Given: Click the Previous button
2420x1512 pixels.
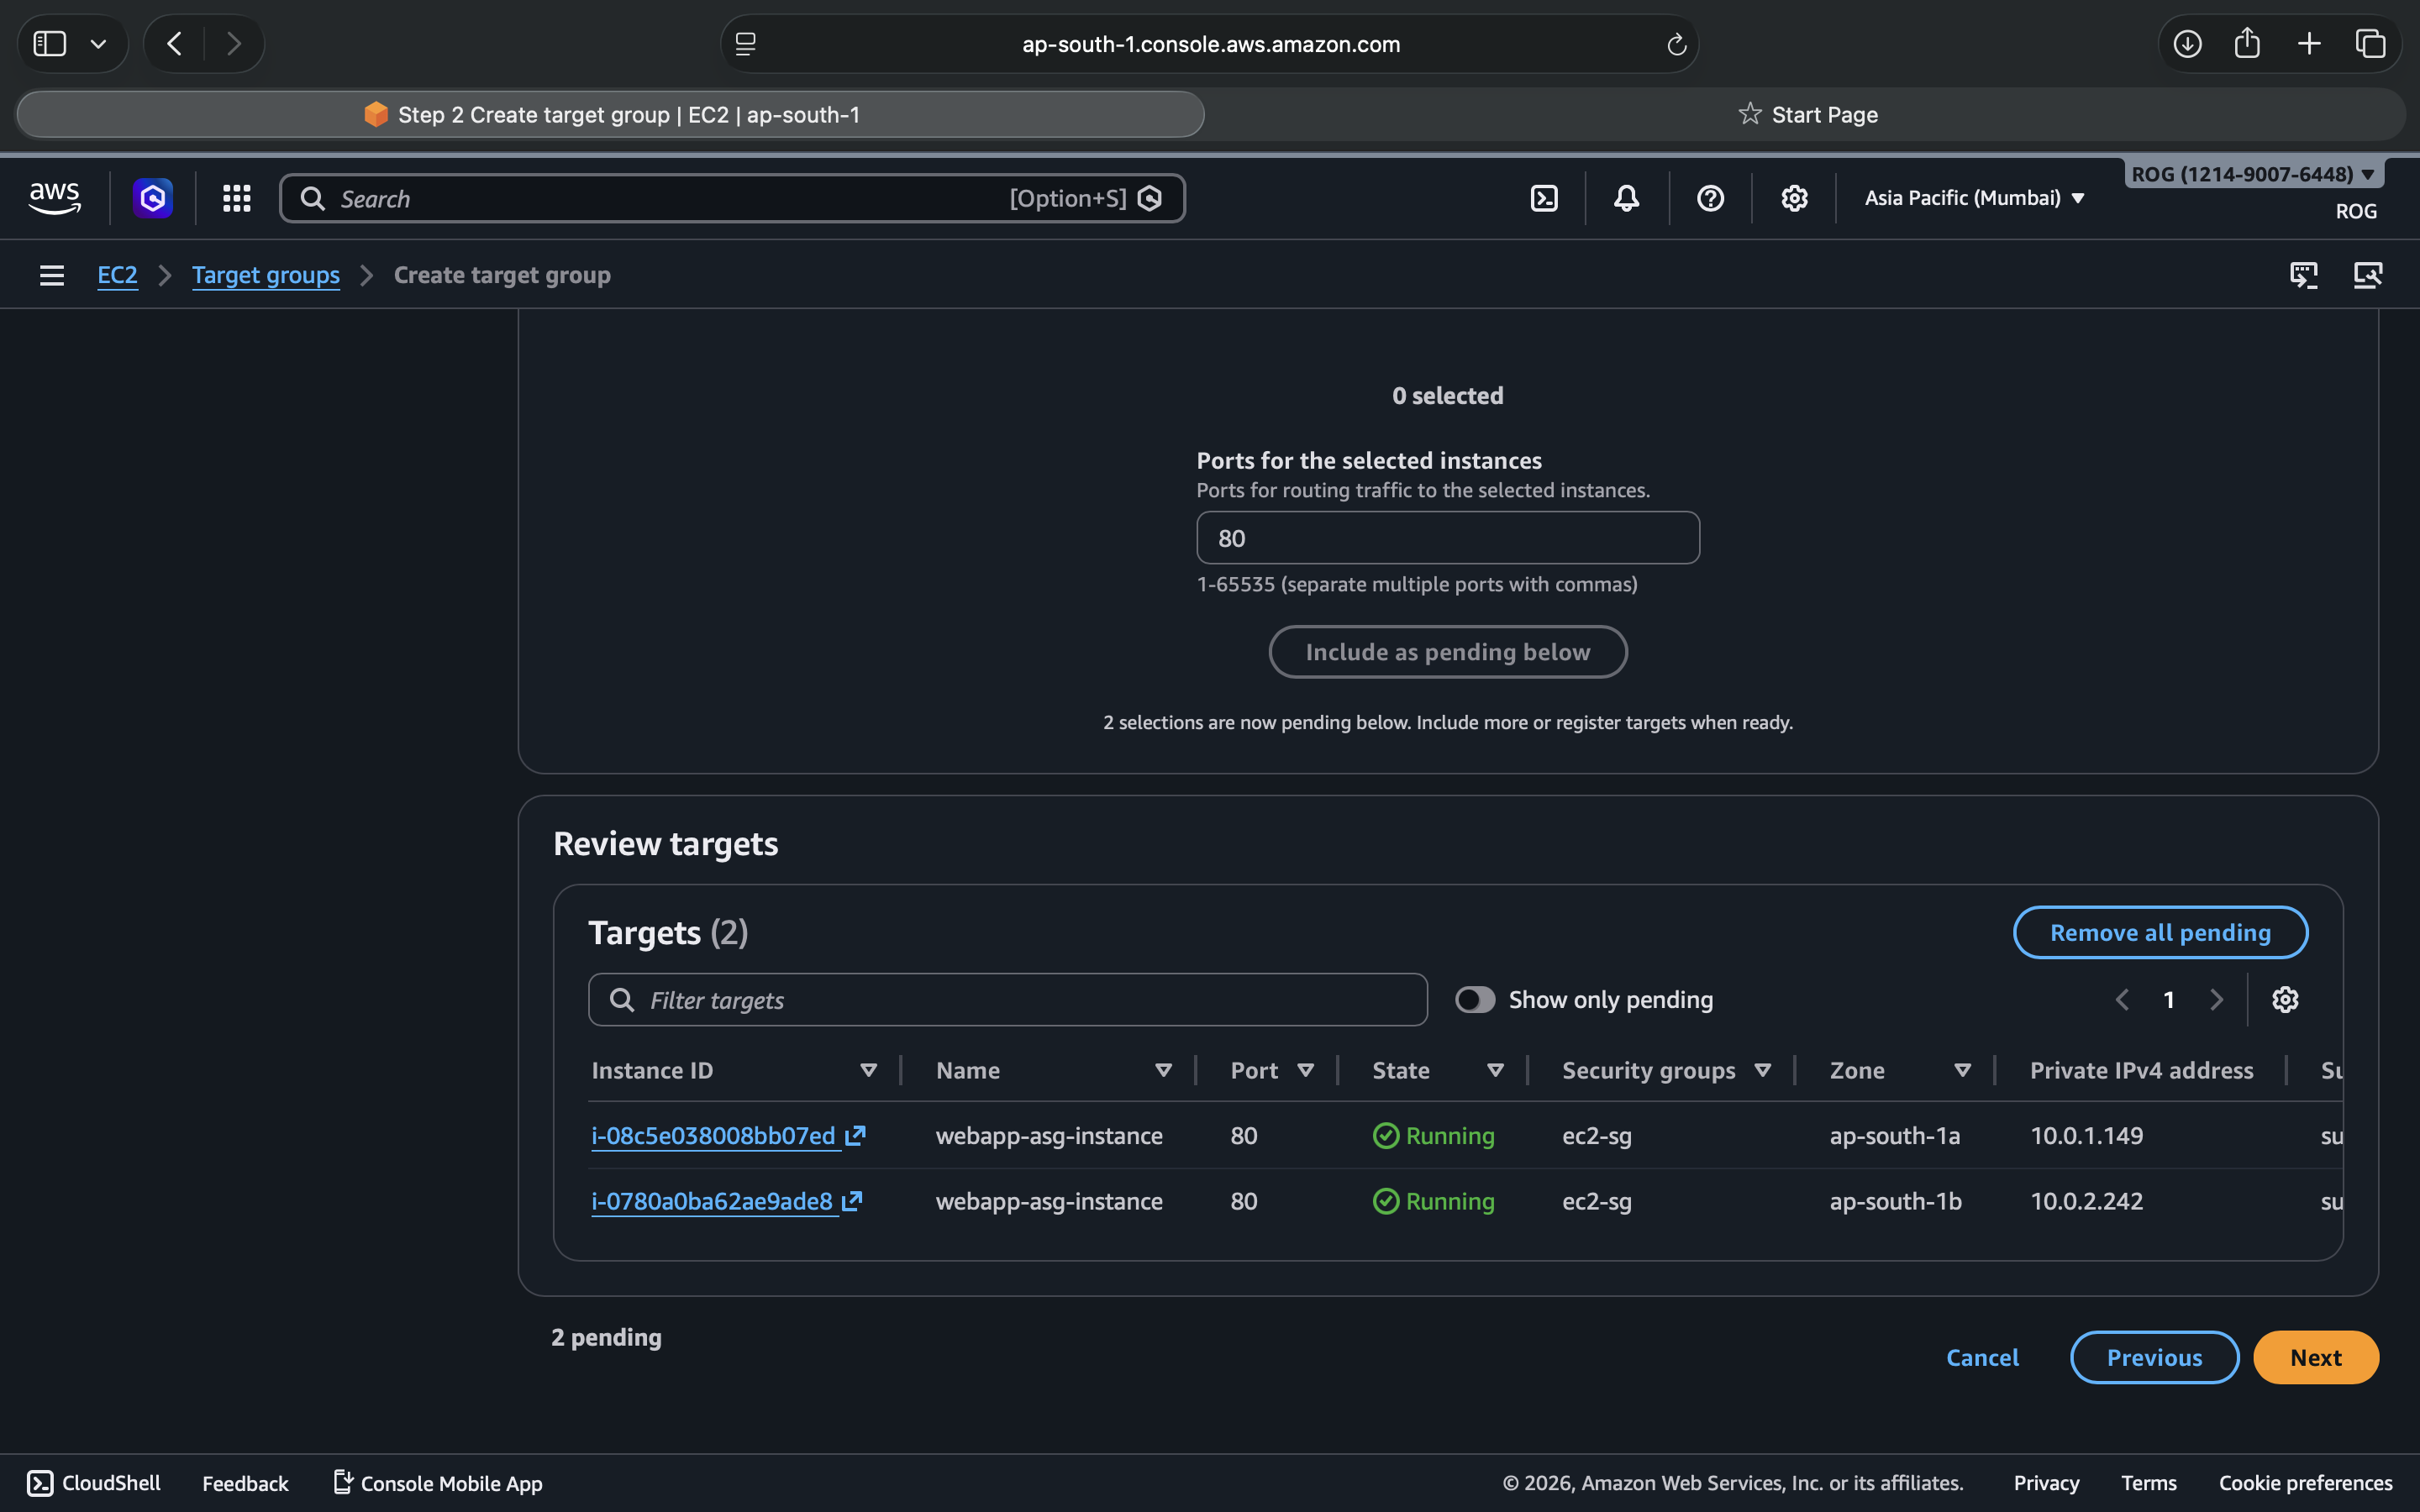Looking at the screenshot, I should (2154, 1357).
